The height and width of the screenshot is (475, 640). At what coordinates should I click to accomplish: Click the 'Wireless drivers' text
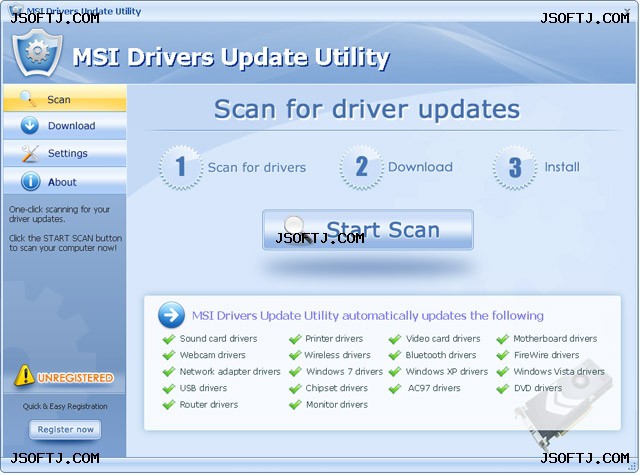coord(337,355)
